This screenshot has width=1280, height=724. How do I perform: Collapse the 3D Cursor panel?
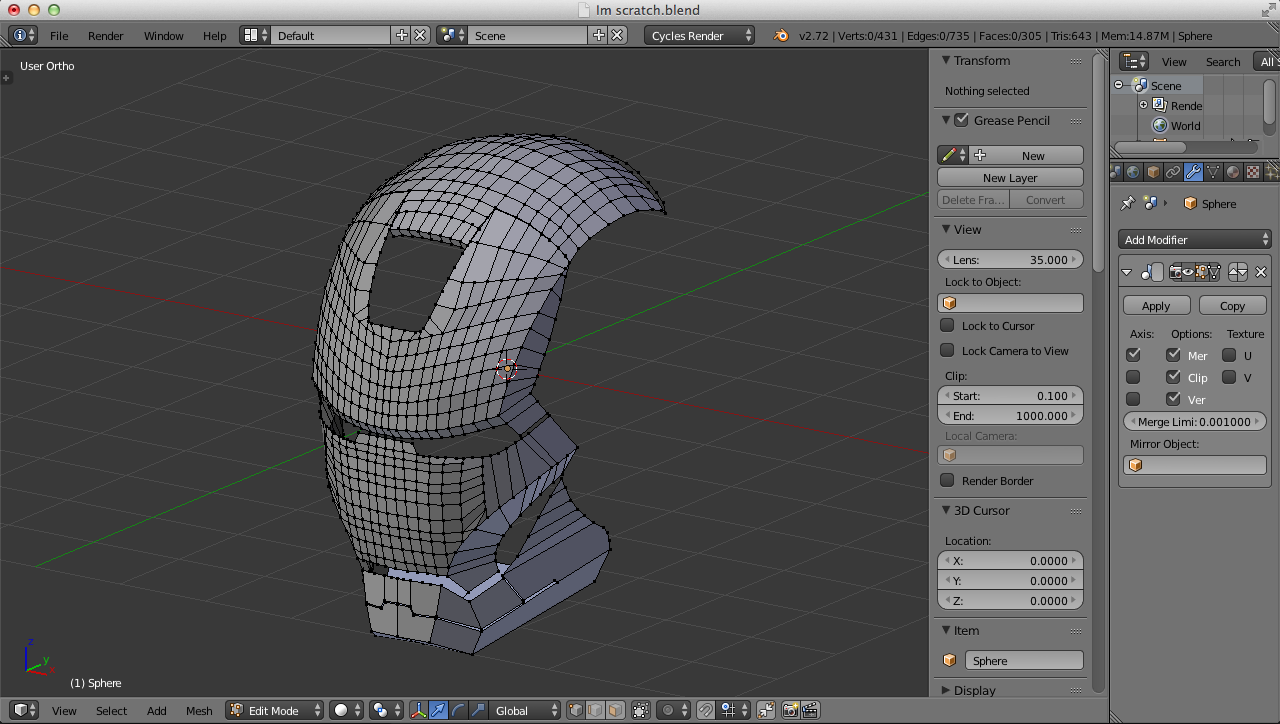click(x=946, y=510)
